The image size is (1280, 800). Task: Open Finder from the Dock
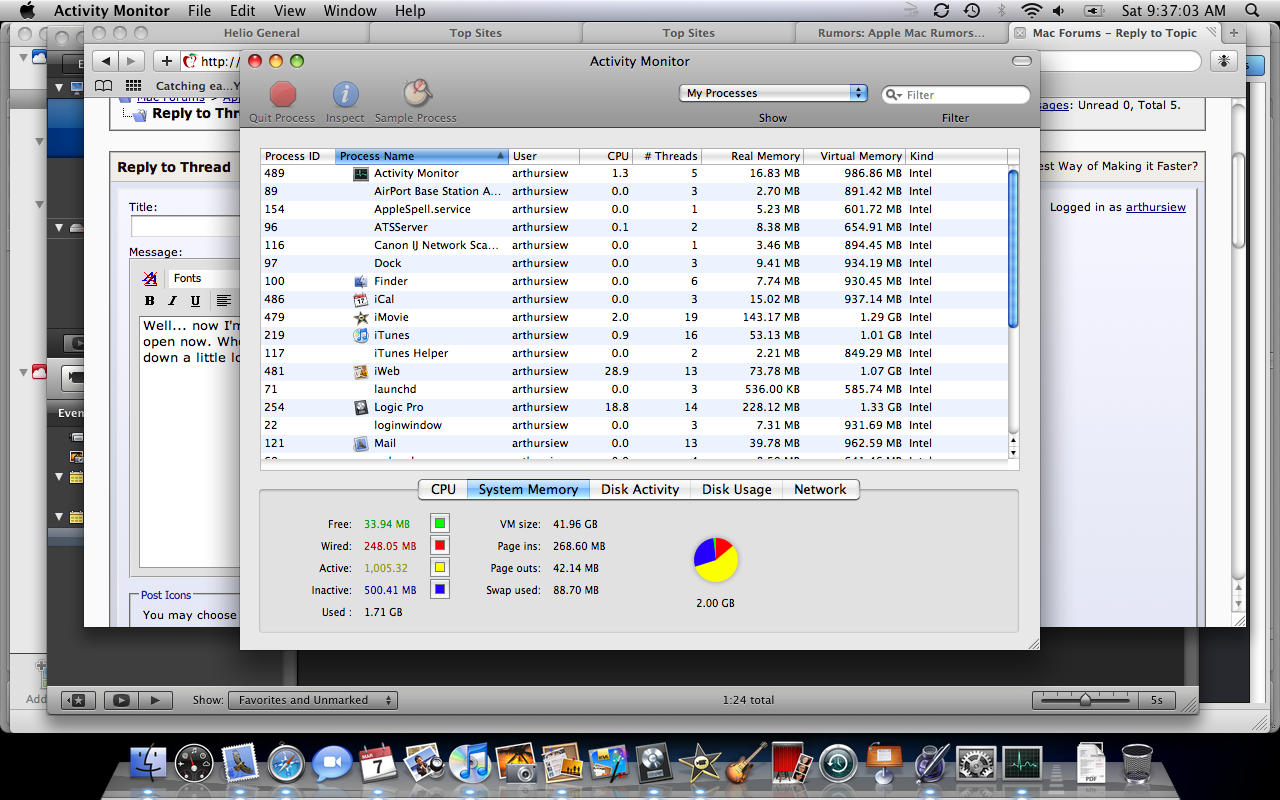[148, 764]
